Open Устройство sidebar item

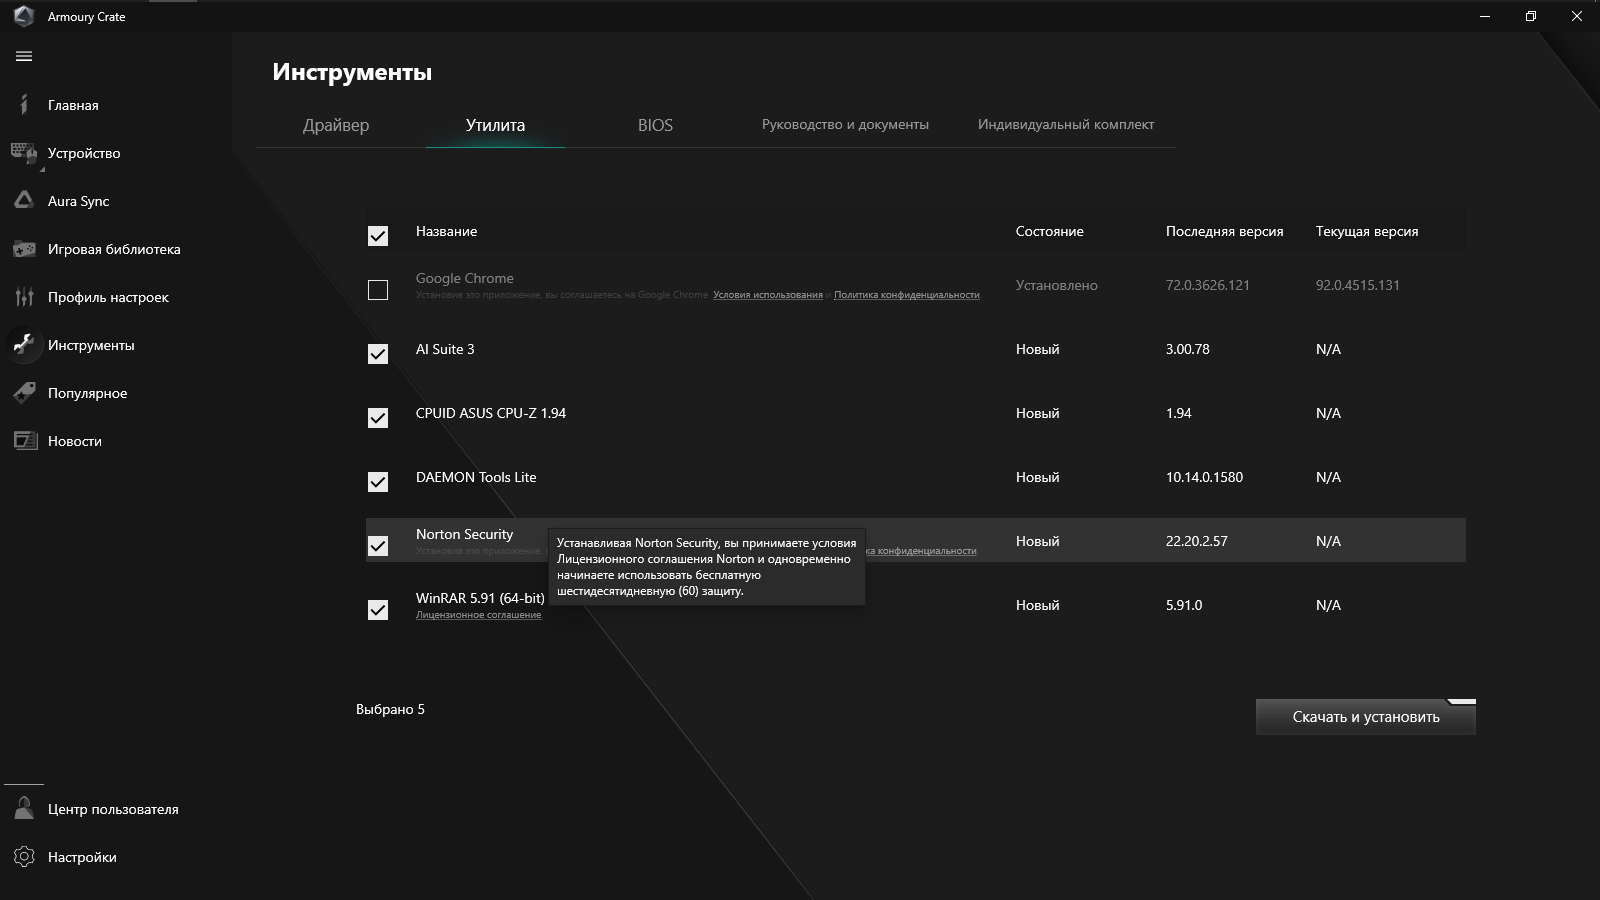pos(84,153)
